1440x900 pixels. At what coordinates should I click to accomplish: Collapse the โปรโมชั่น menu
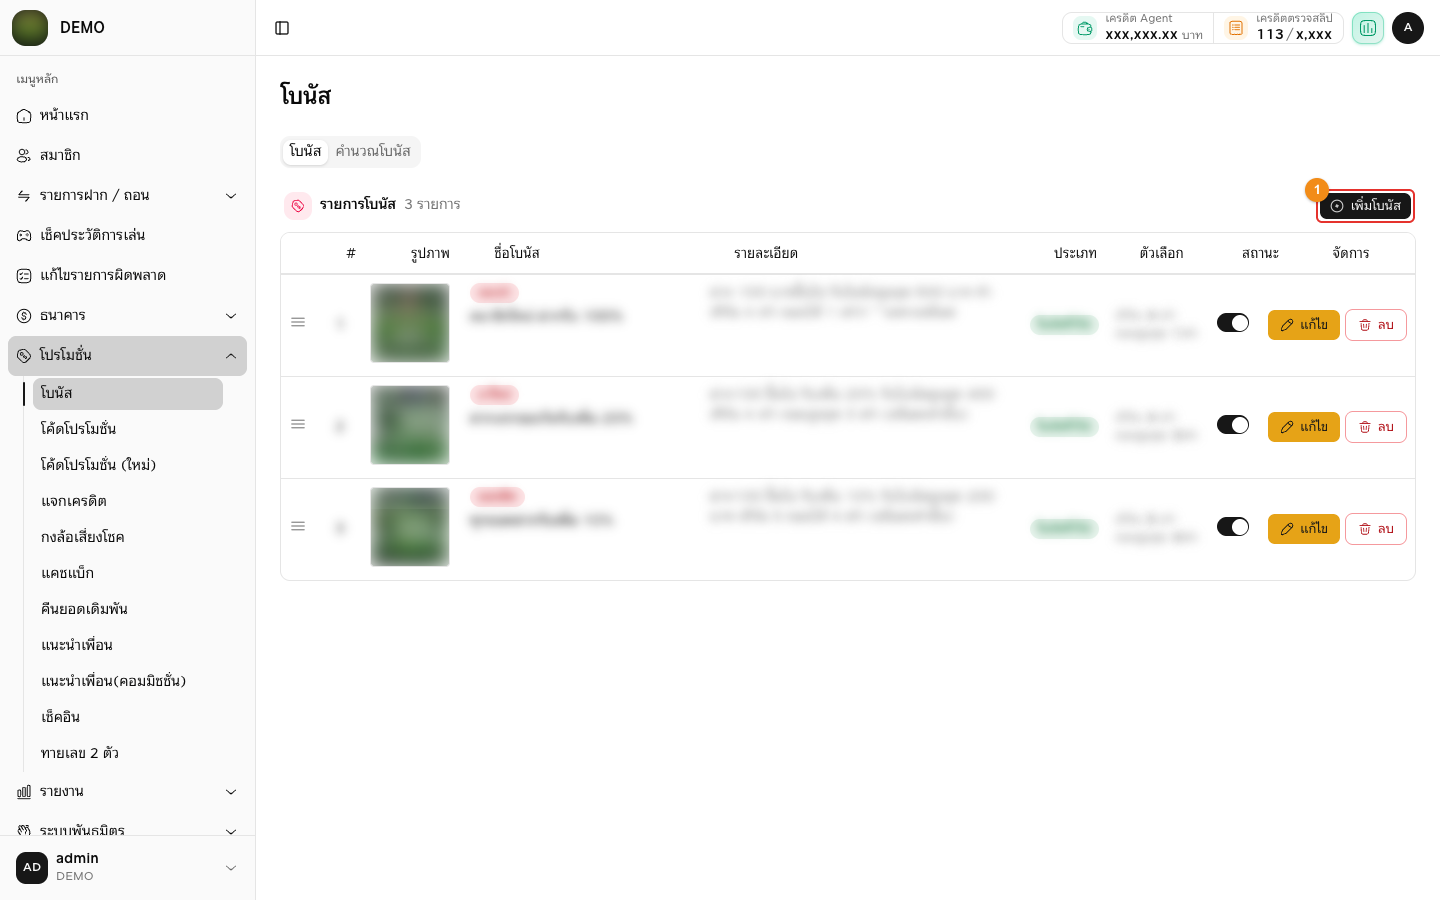(x=127, y=356)
